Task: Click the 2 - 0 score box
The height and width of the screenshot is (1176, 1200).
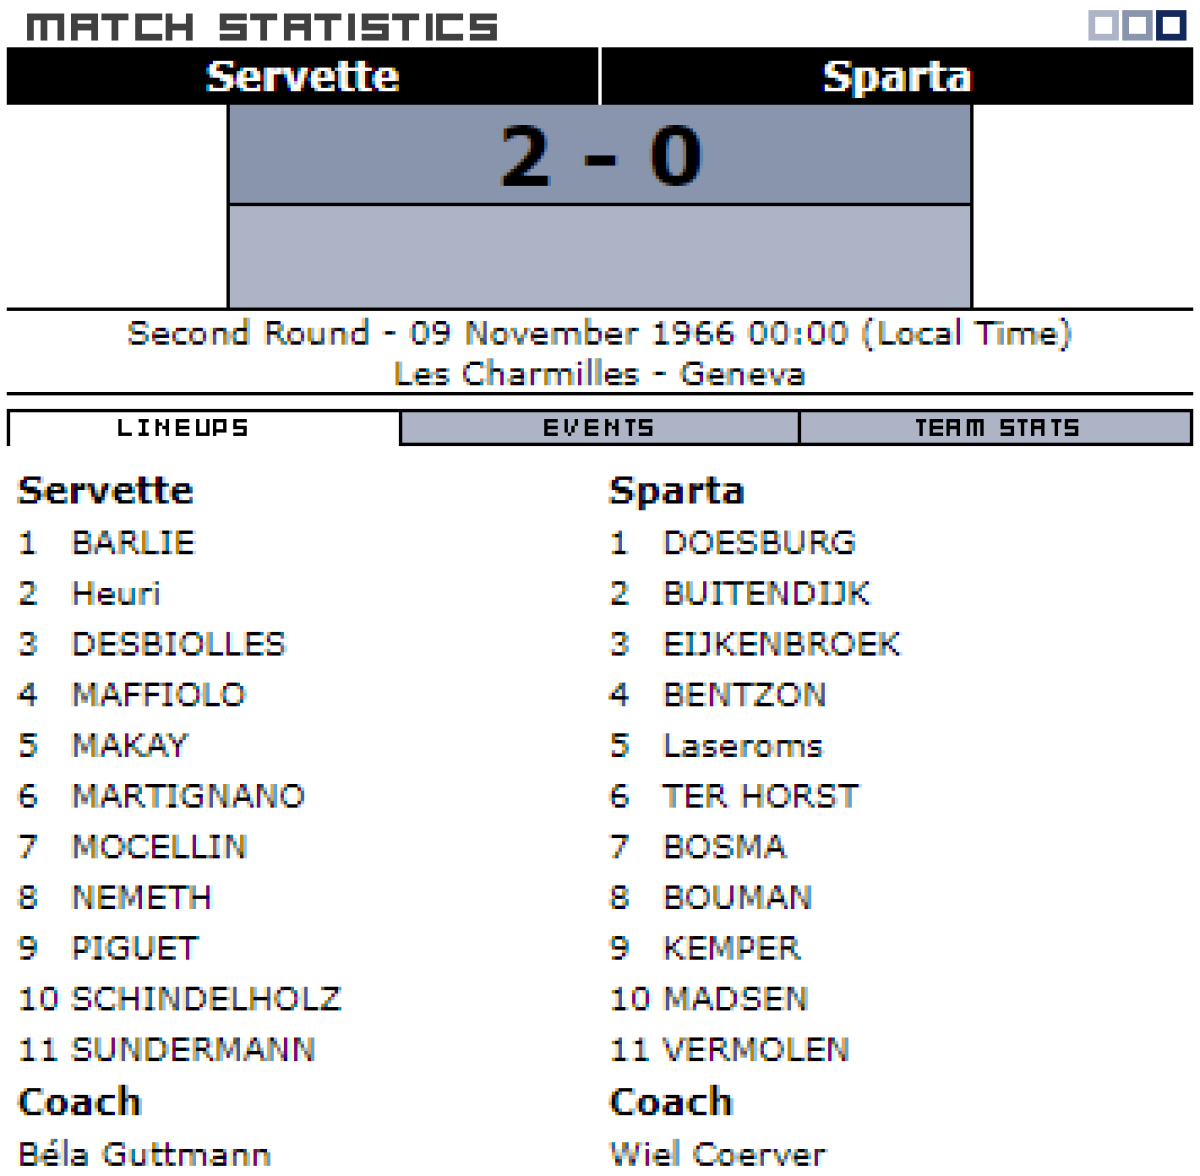Action: click(x=600, y=156)
